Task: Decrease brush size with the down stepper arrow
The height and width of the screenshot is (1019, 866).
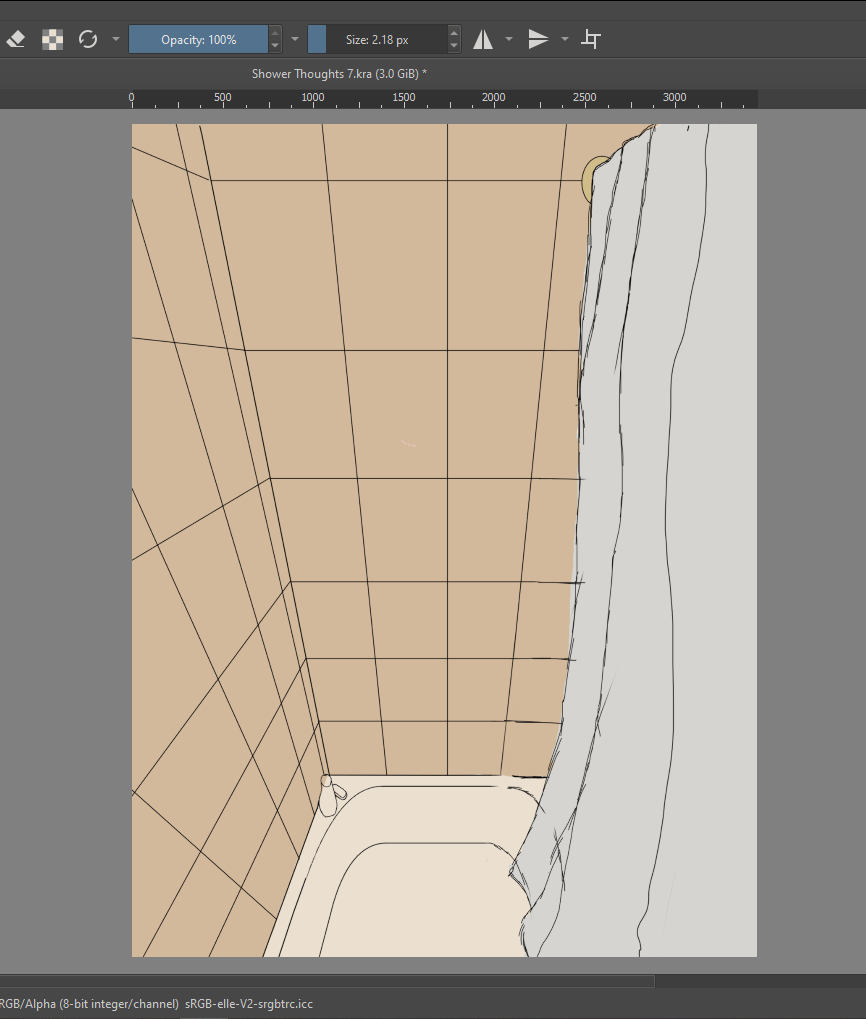Action: pyautogui.click(x=454, y=46)
